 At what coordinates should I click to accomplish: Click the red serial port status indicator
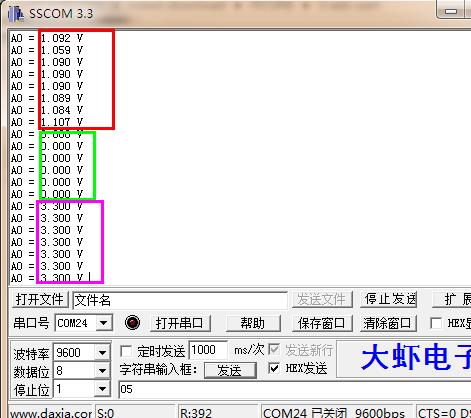132,322
